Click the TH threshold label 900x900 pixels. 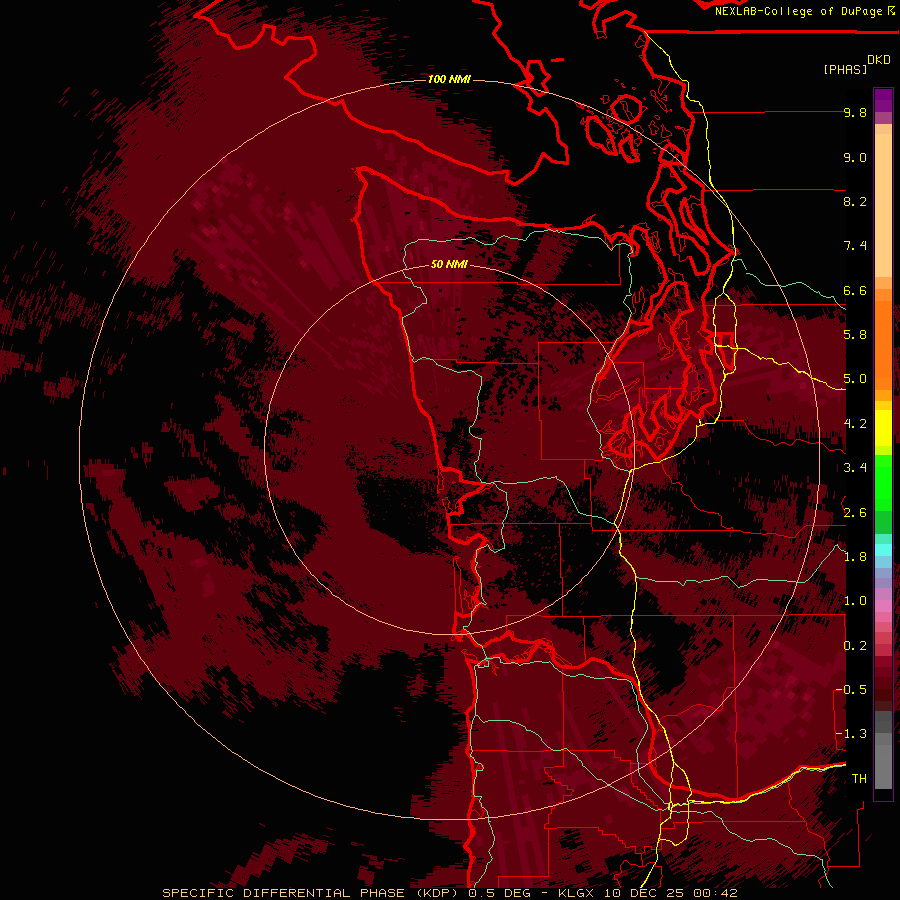tap(859, 779)
